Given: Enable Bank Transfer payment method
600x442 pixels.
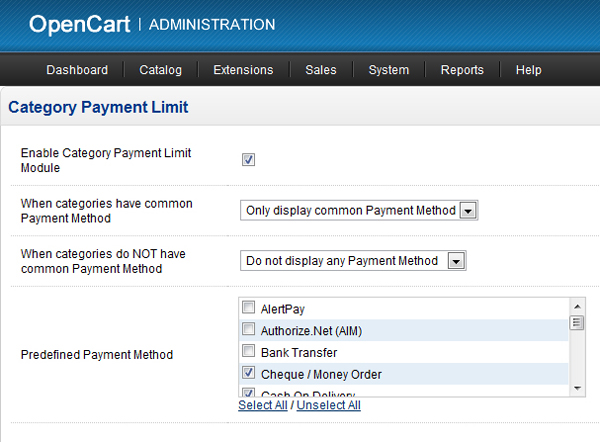Looking at the screenshot, I should 249,352.
